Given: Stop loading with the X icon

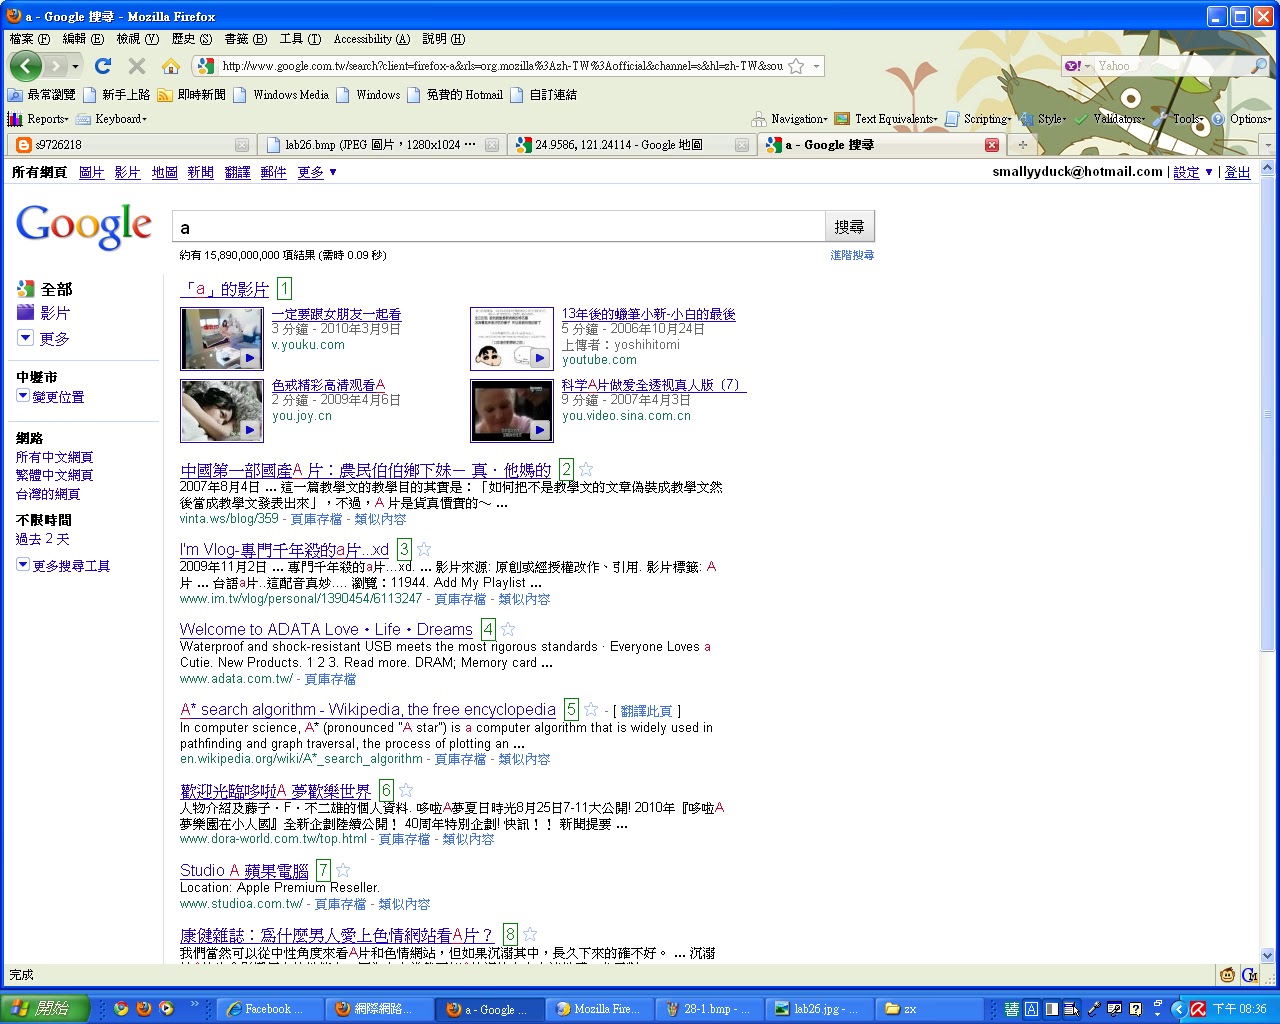Looking at the screenshot, I should tap(137, 66).
